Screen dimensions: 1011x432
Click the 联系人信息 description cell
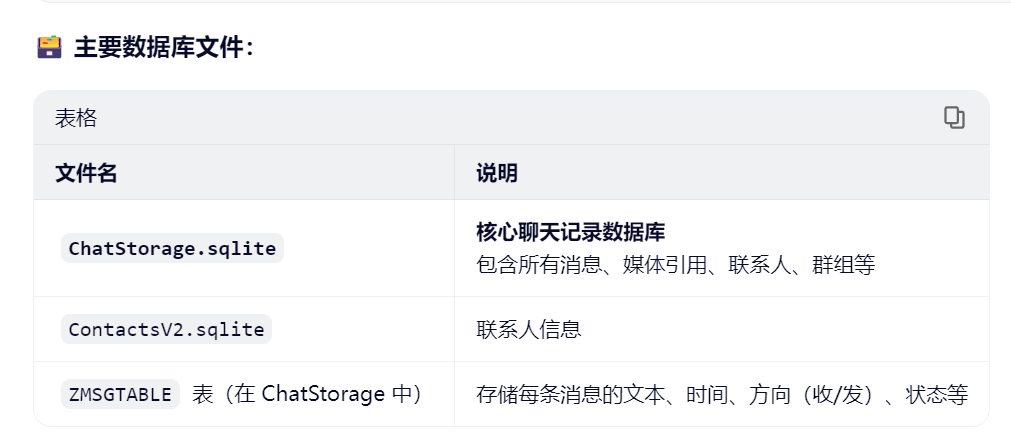(x=529, y=329)
